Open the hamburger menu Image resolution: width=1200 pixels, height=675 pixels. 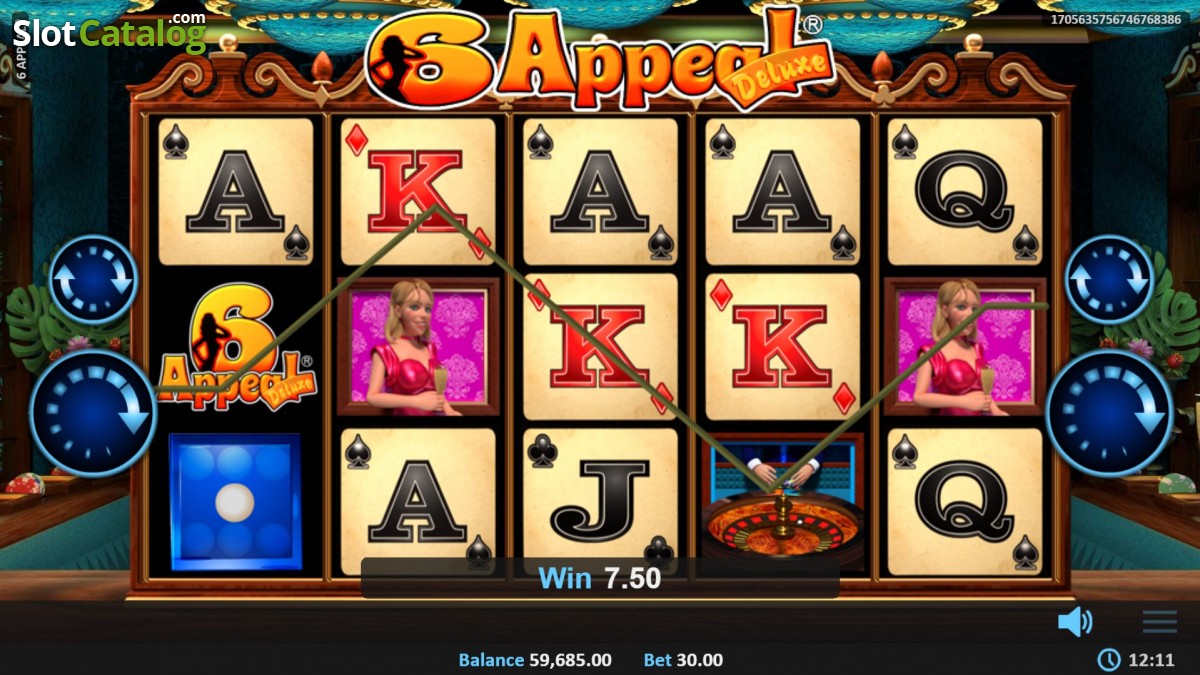click(x=1160, y=622)
